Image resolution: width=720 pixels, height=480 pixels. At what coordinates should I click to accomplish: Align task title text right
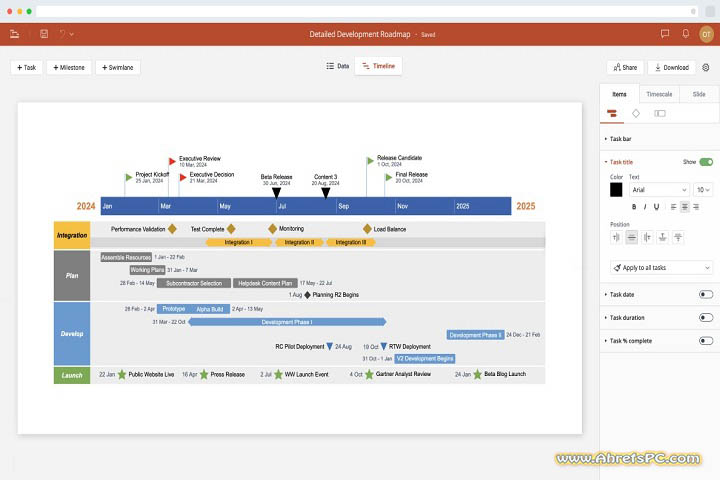696,207
